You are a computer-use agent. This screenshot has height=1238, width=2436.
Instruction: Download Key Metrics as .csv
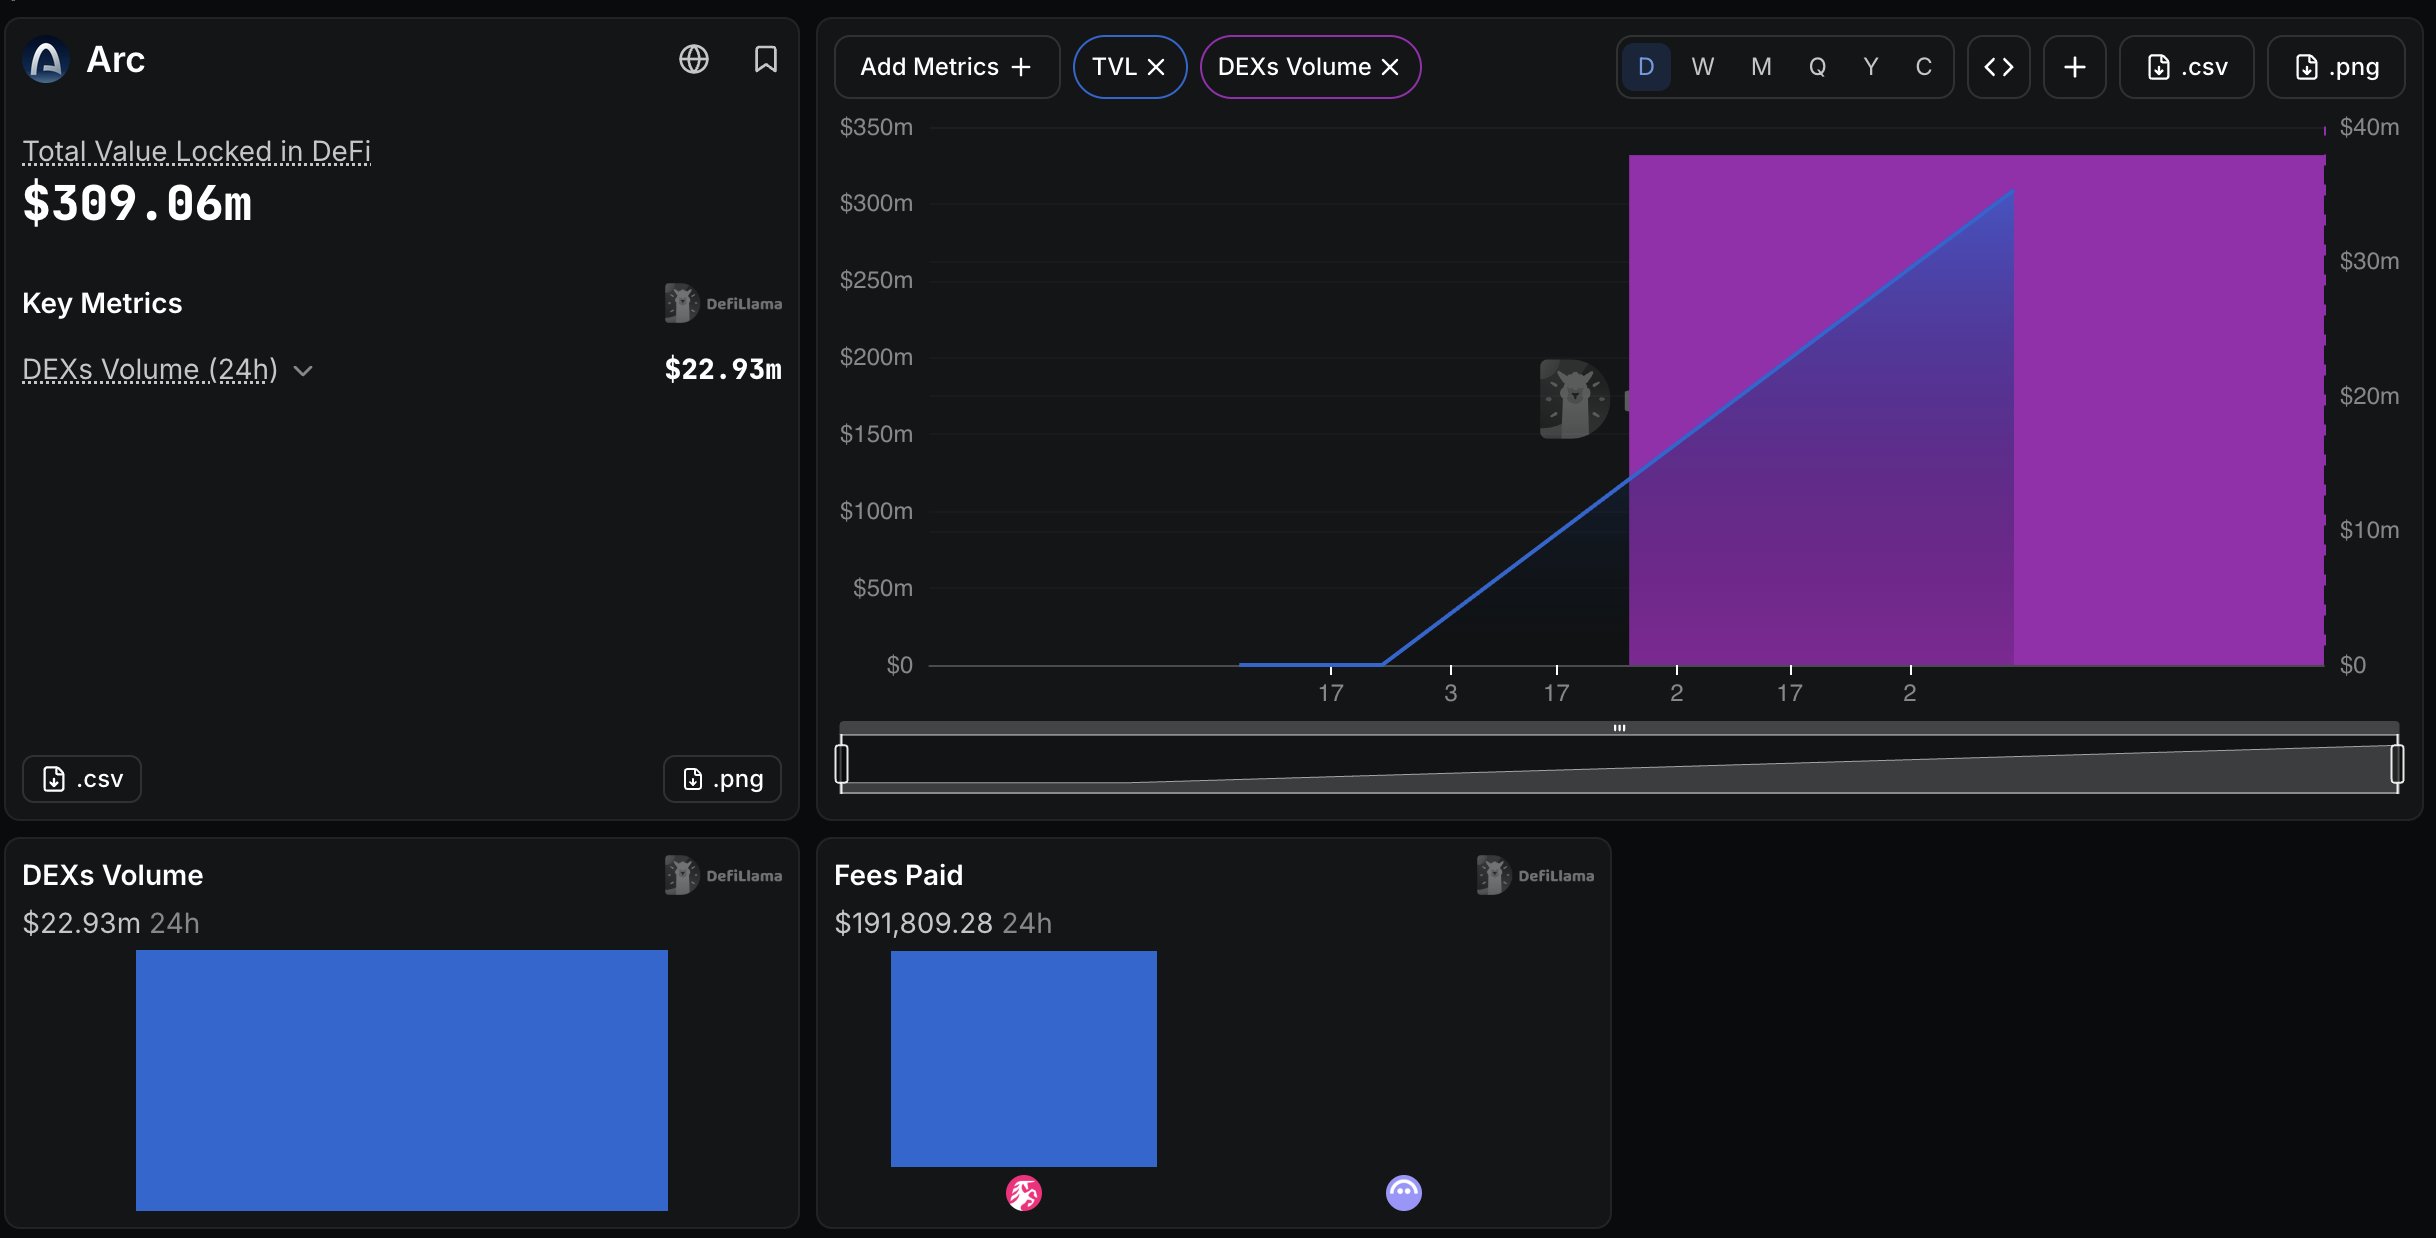pos(82,779)
